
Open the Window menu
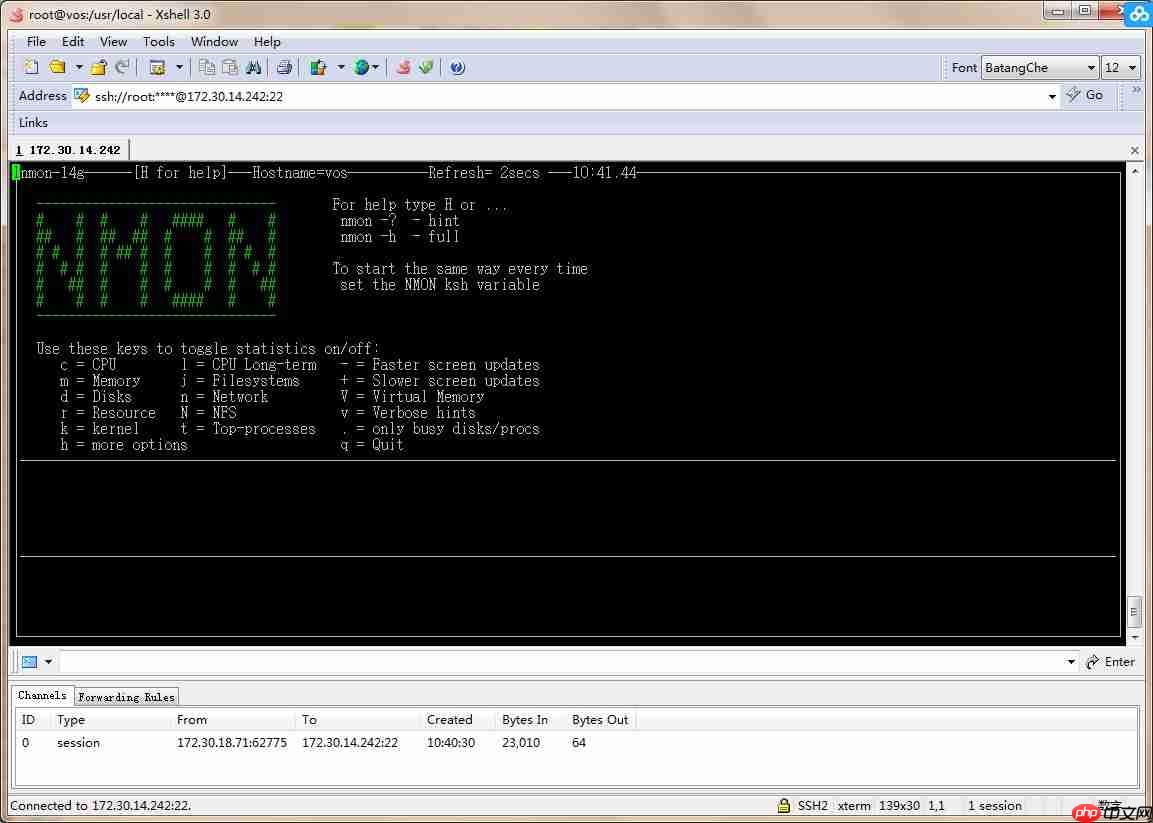[214, 42]
